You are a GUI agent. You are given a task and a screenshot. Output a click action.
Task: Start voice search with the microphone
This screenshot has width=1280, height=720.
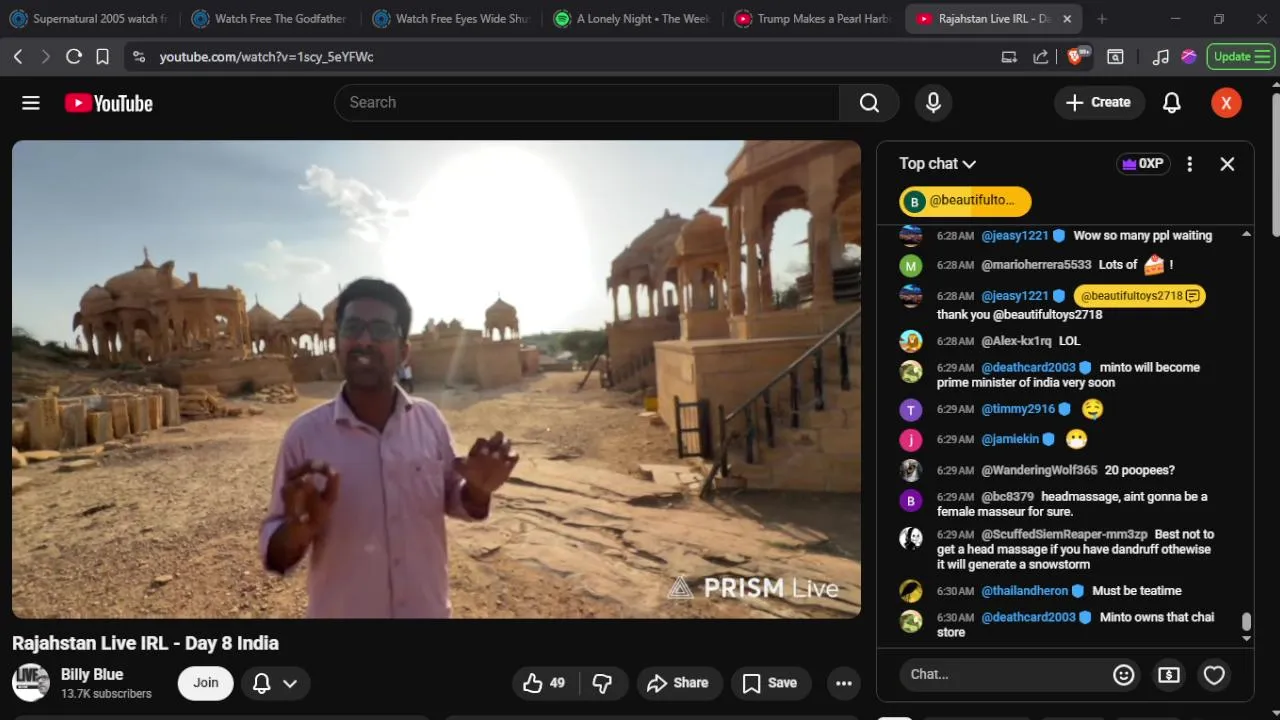click(x=933, y=102)
